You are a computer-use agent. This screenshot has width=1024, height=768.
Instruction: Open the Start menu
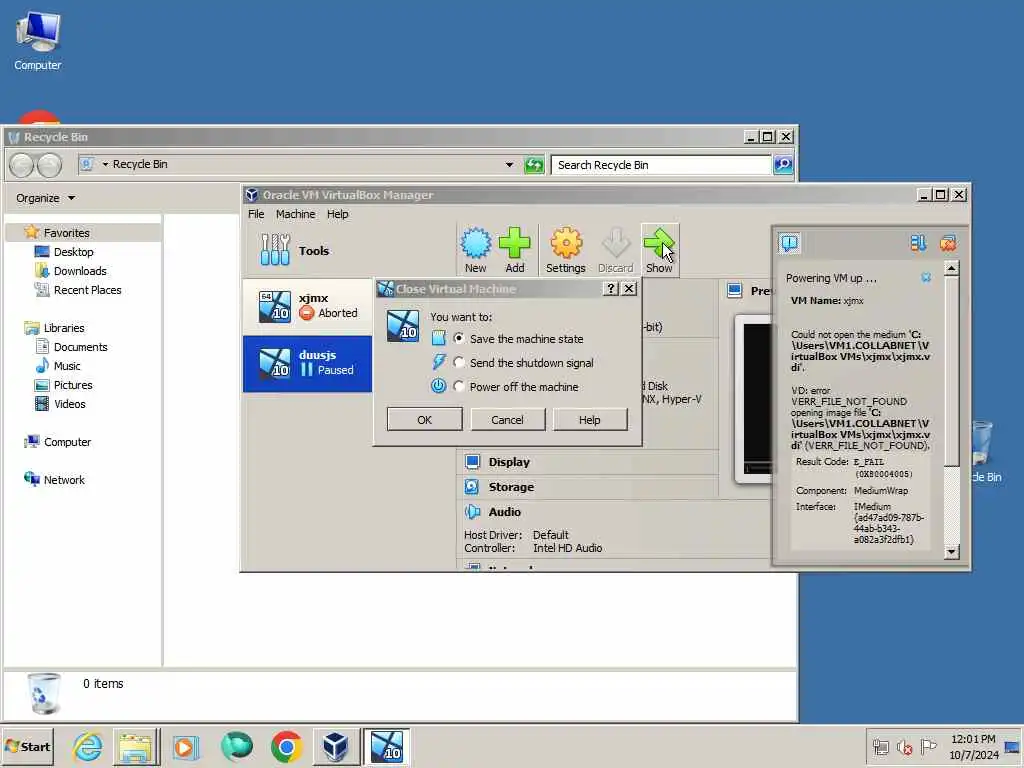point(27,746)
